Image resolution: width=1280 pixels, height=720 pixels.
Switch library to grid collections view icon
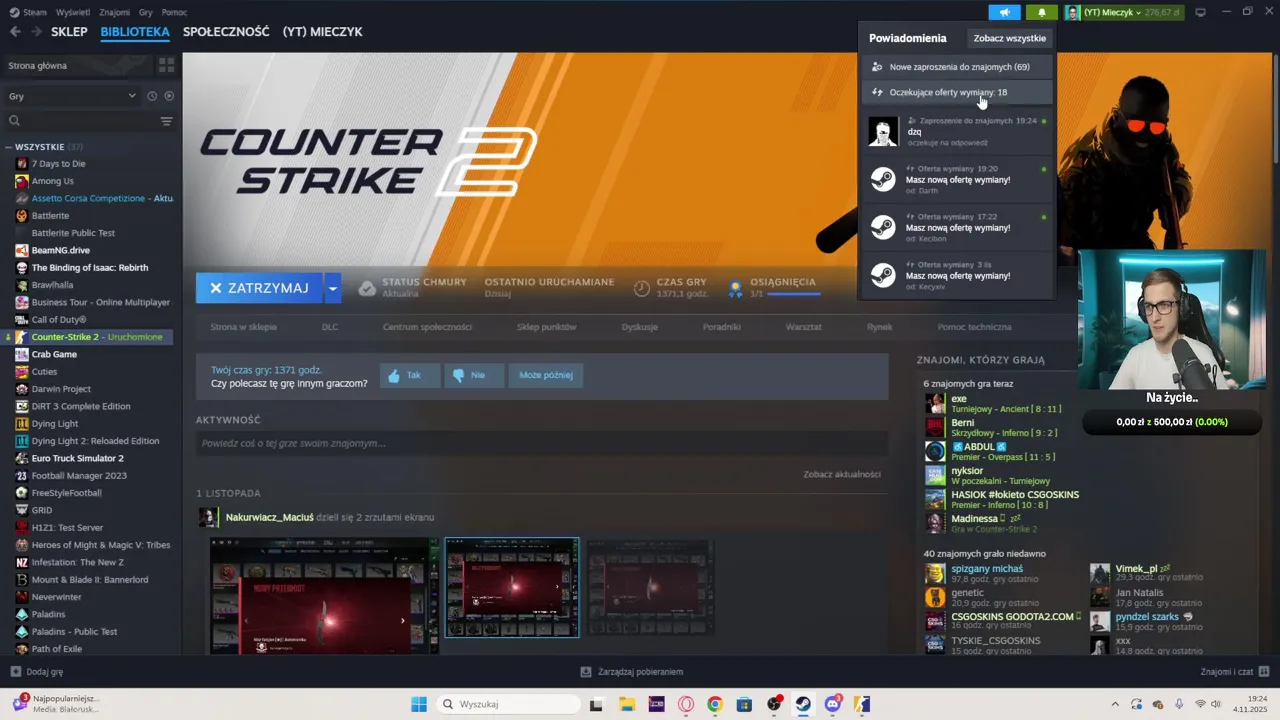166,65
